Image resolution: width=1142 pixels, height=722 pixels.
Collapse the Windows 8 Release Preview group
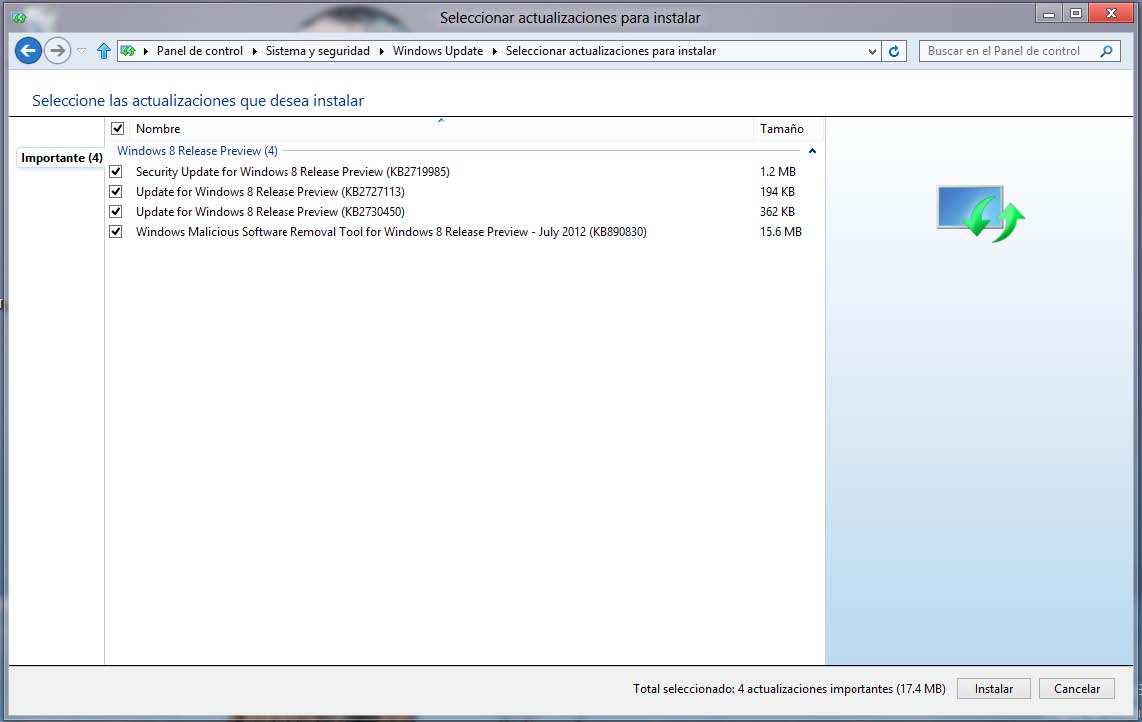click(812, 151)
